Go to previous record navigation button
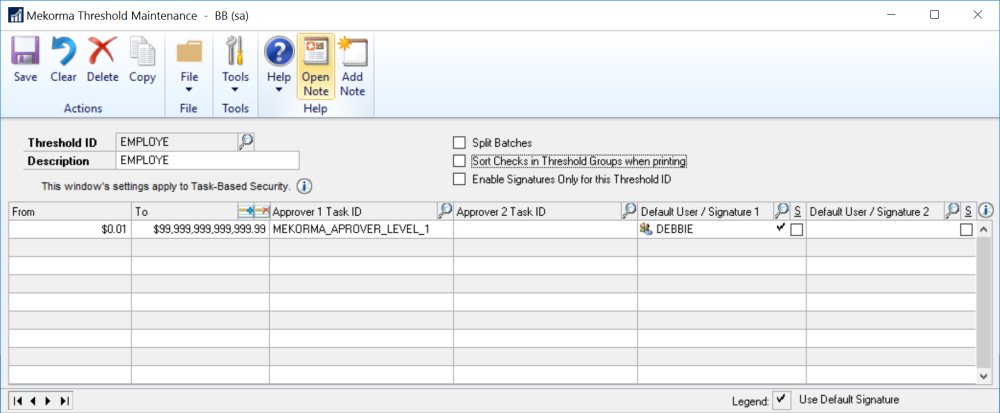 click(32, 401)
